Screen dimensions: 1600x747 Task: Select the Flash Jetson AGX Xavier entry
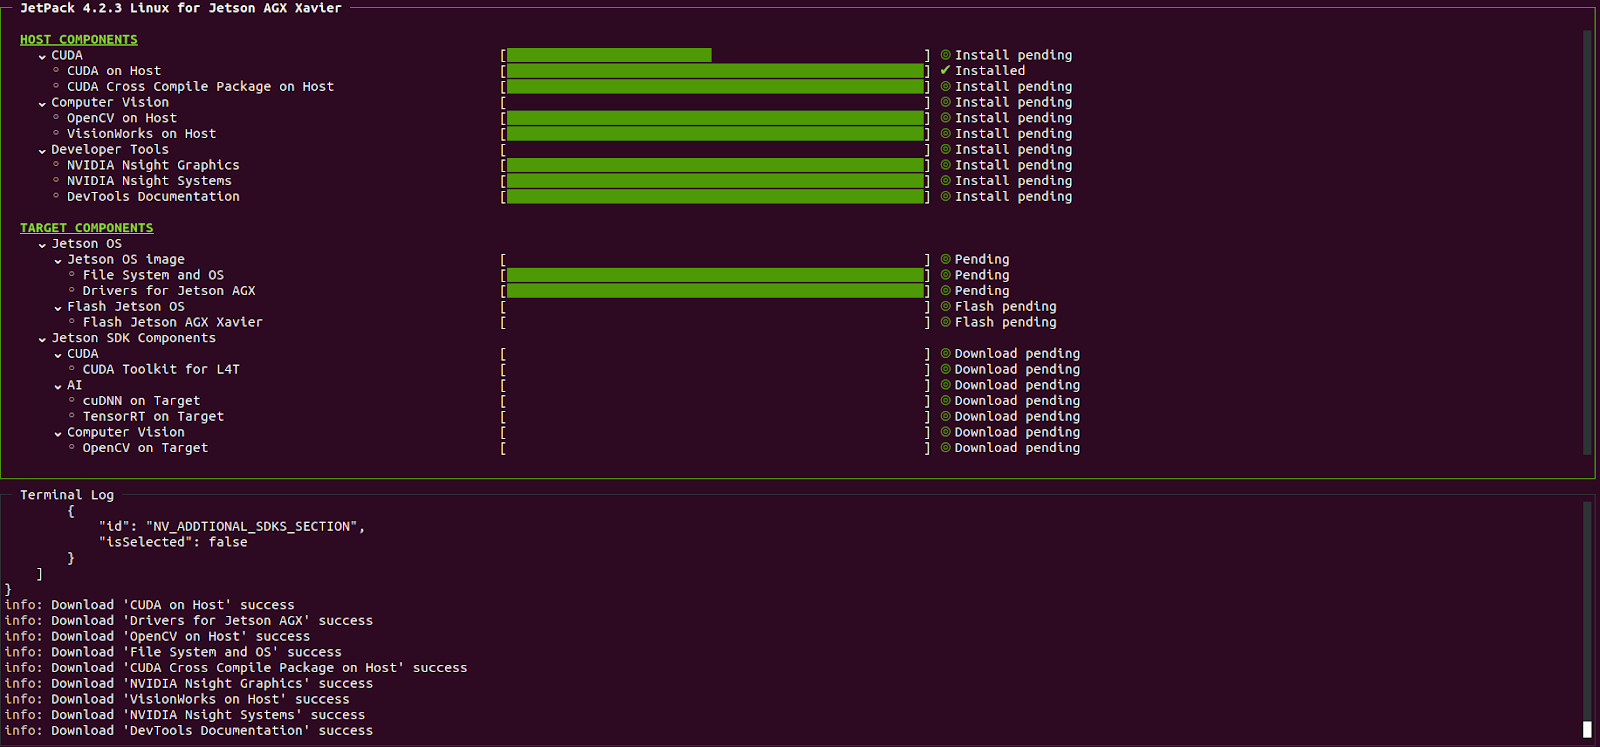point(173,322)
